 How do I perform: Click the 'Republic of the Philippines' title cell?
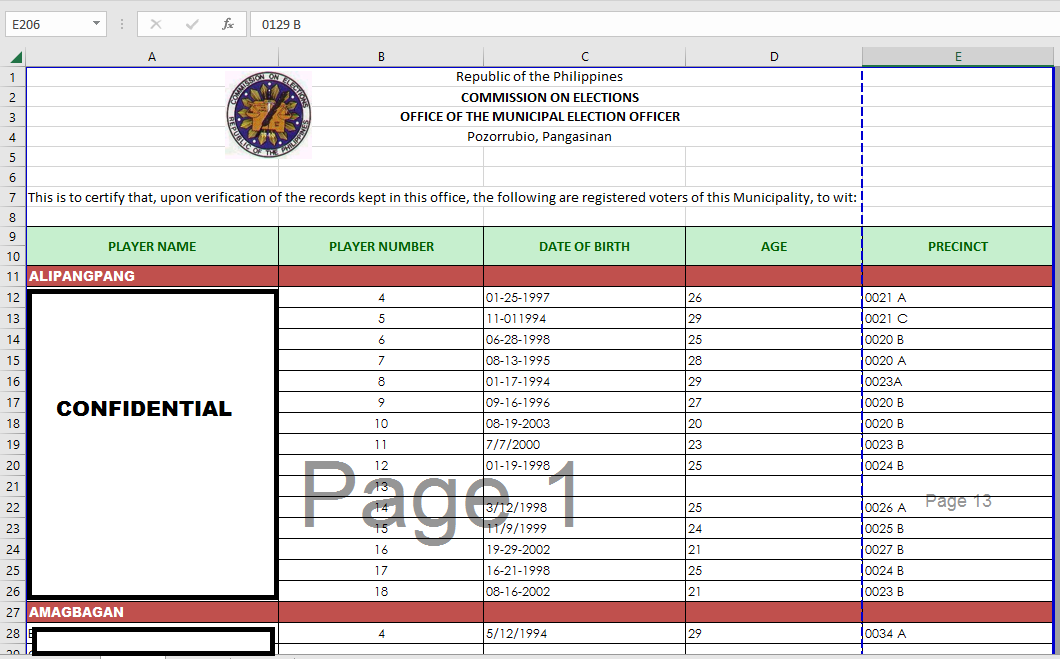(x=539, y=77)
